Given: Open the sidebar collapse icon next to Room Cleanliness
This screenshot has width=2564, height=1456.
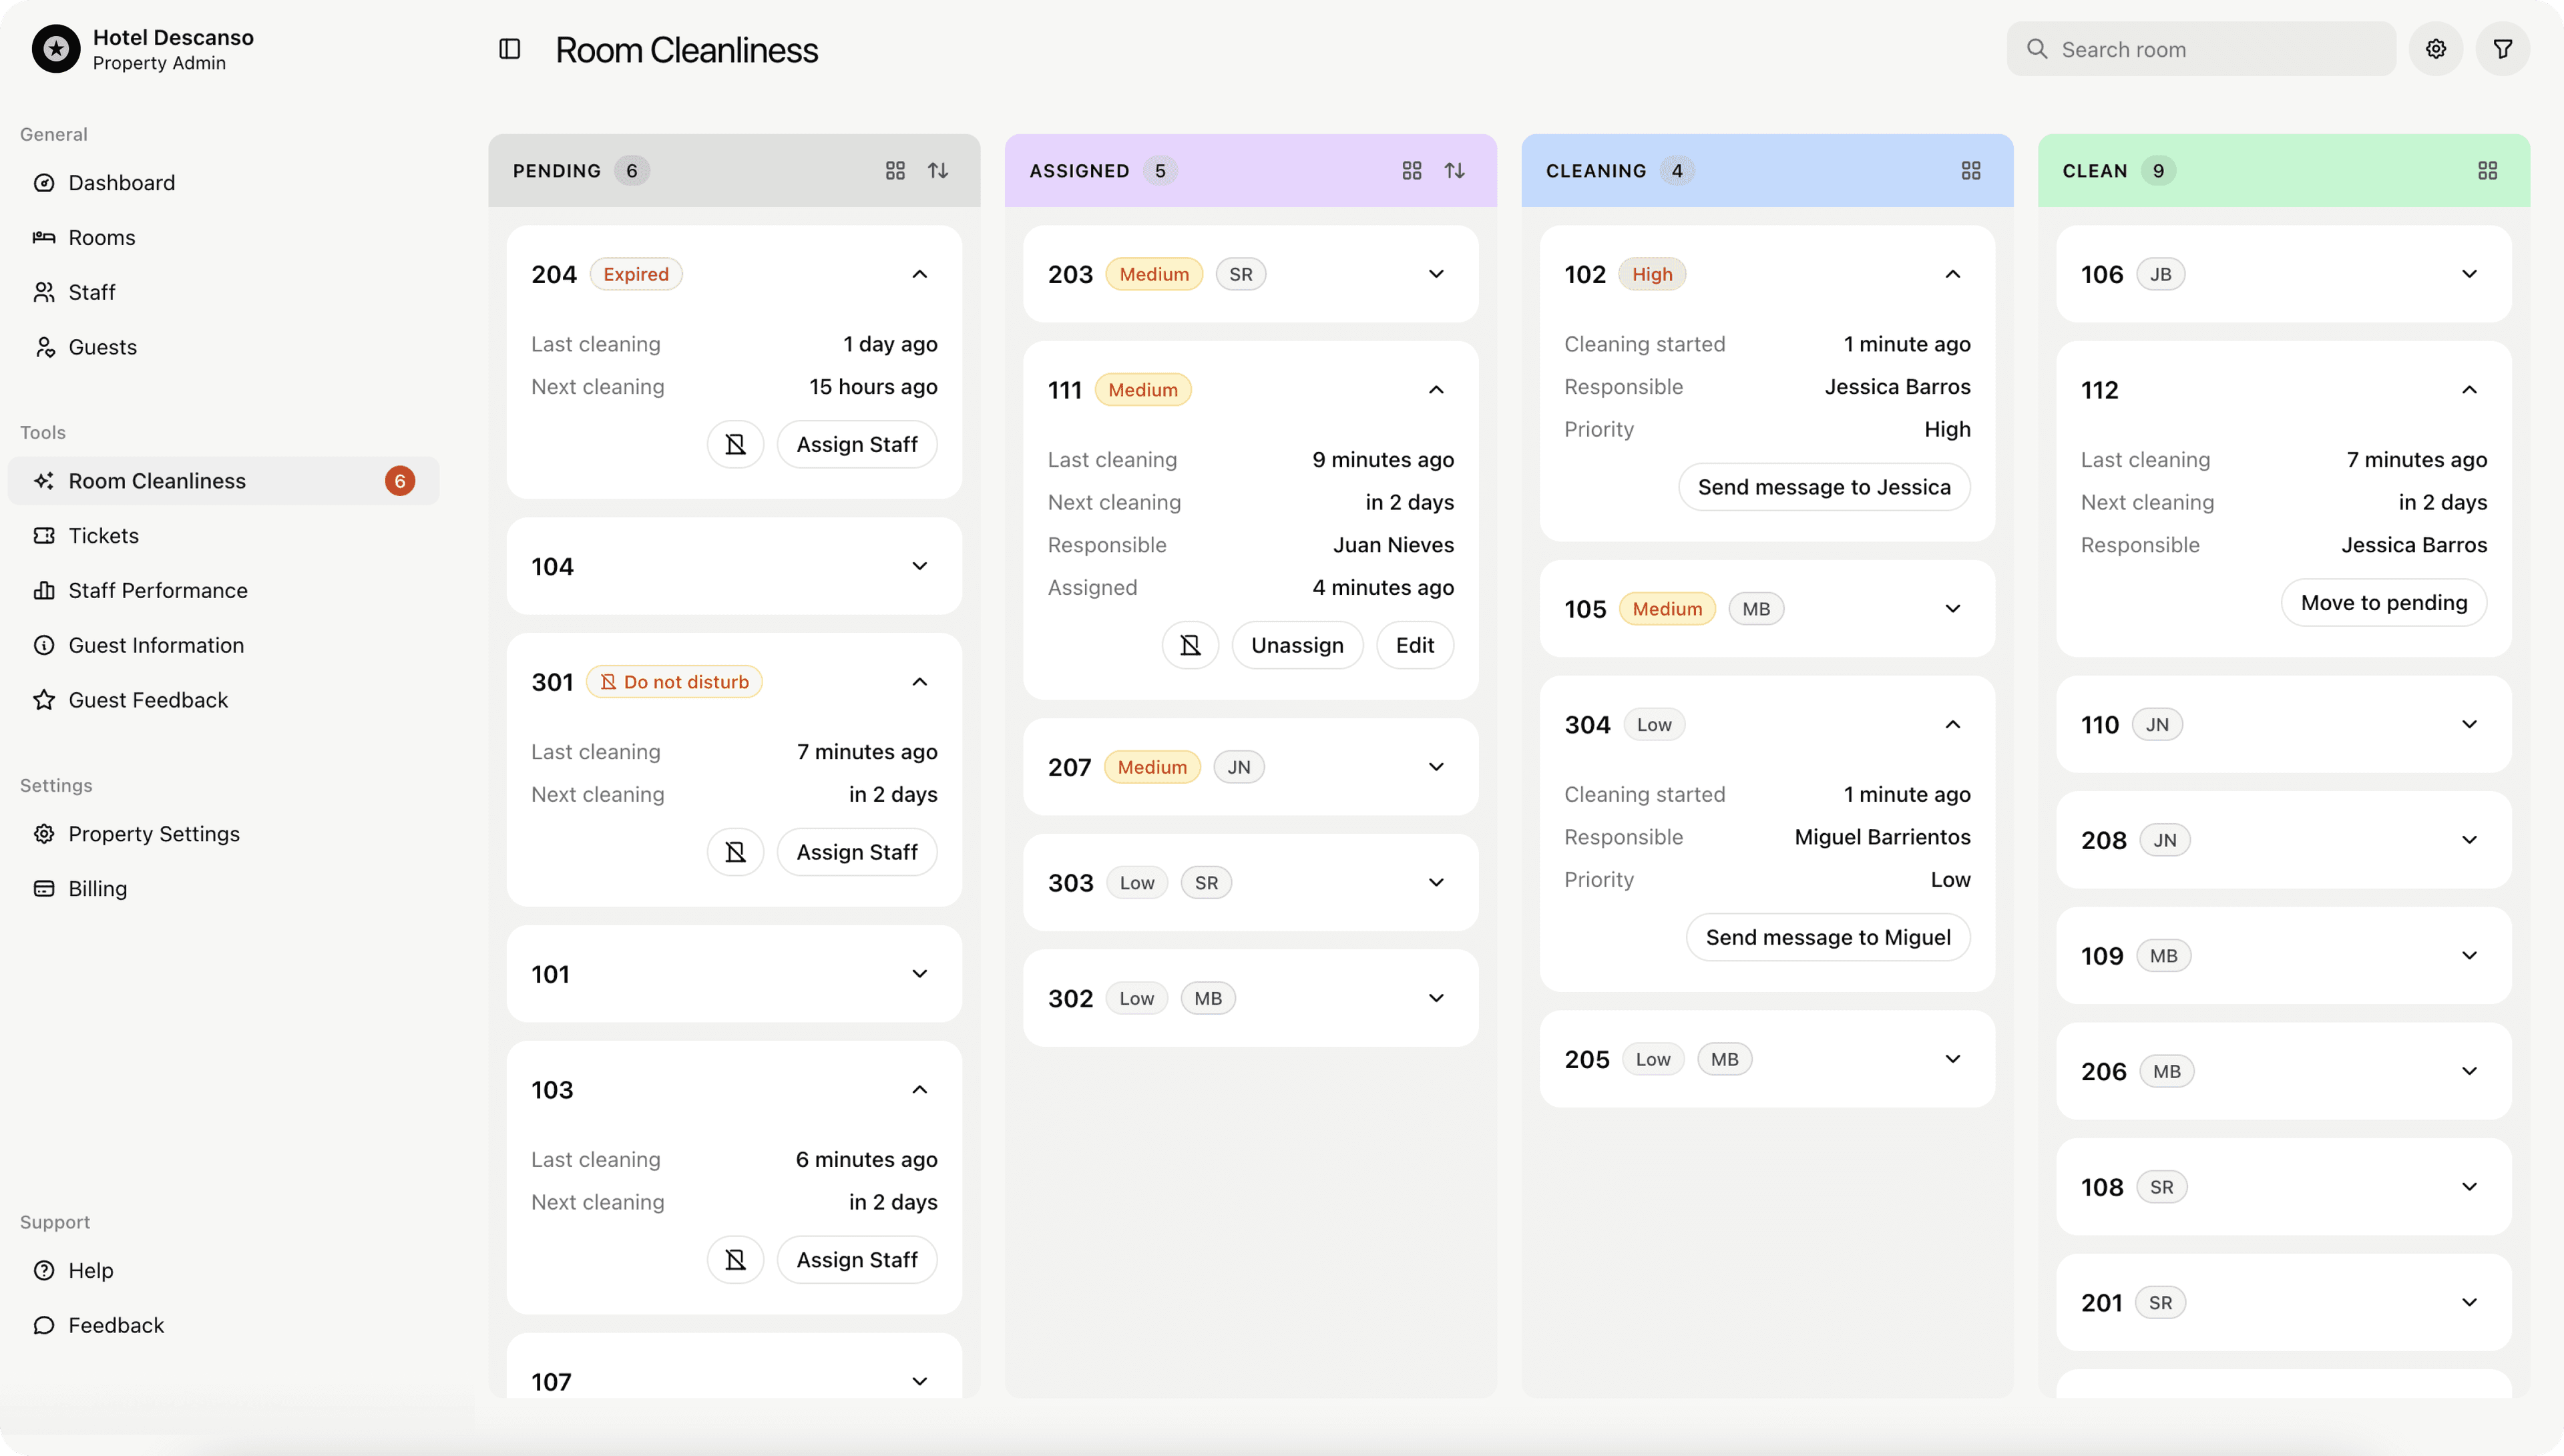Looking at the screenshot, I should [x=510, y=48].
